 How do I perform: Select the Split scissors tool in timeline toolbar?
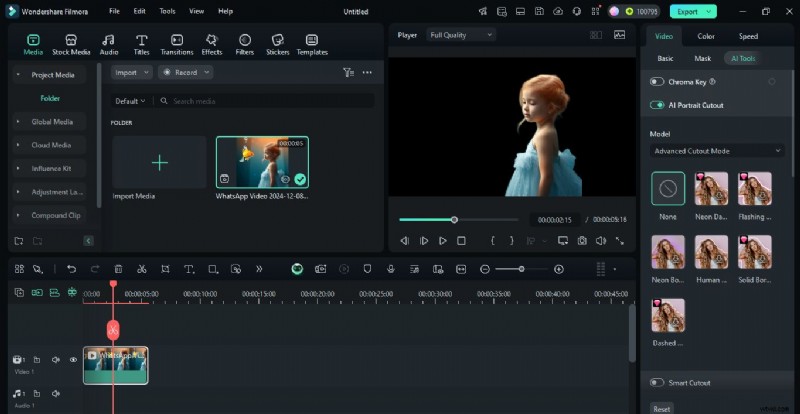pos(141,269)
